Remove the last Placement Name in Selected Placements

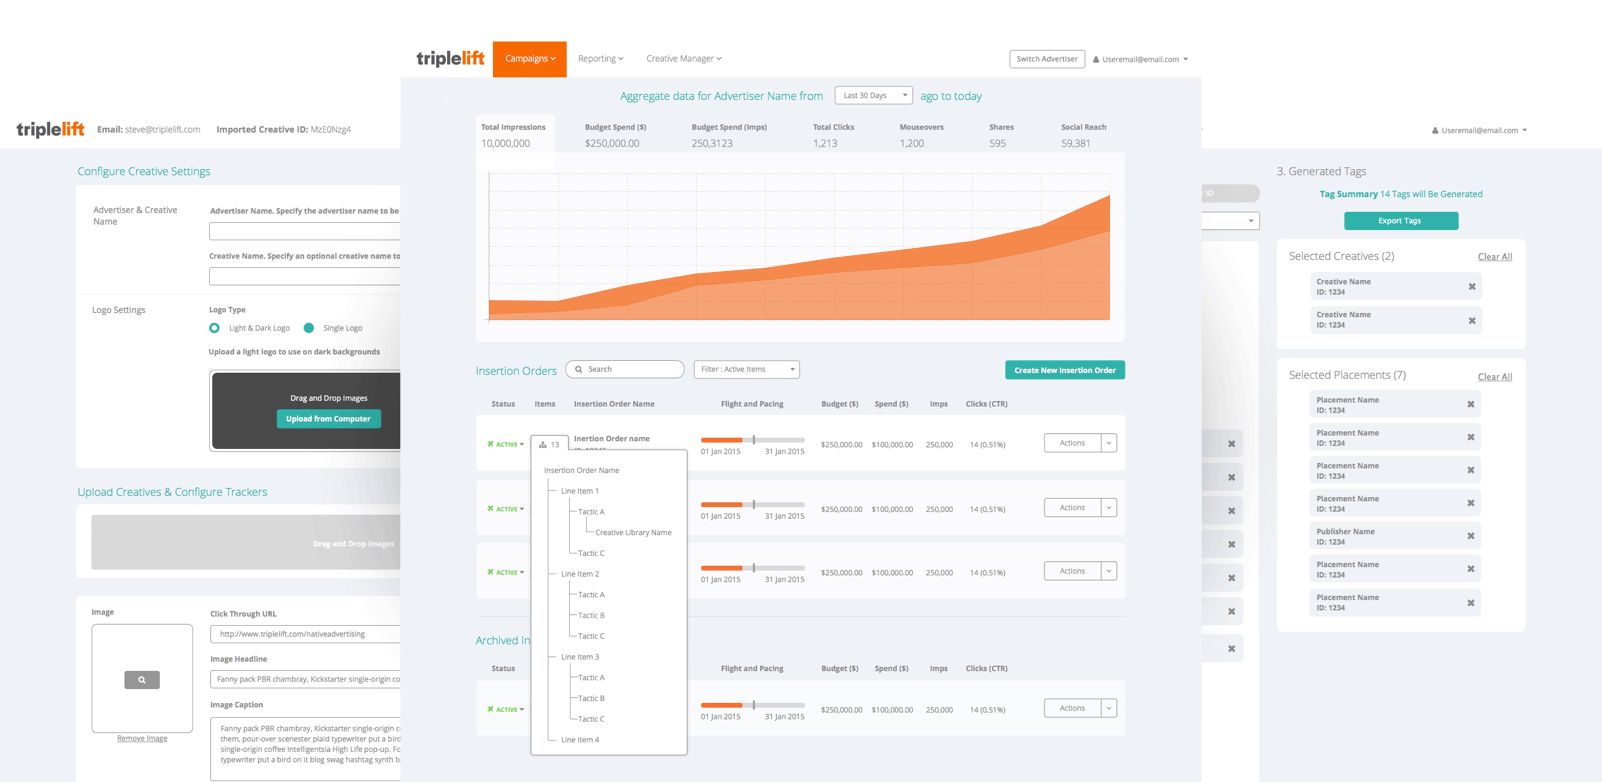point(1471,603)
